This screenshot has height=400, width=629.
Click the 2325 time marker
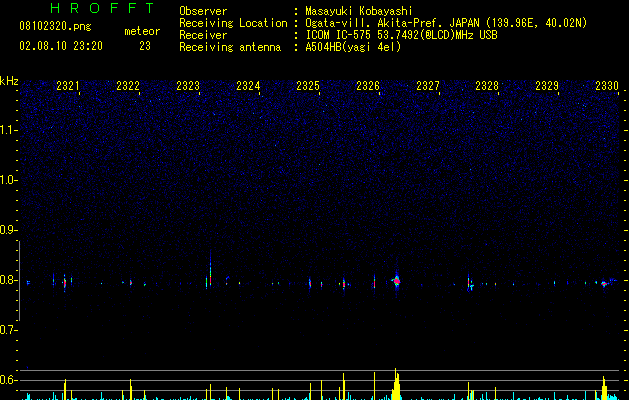(308, 86)
